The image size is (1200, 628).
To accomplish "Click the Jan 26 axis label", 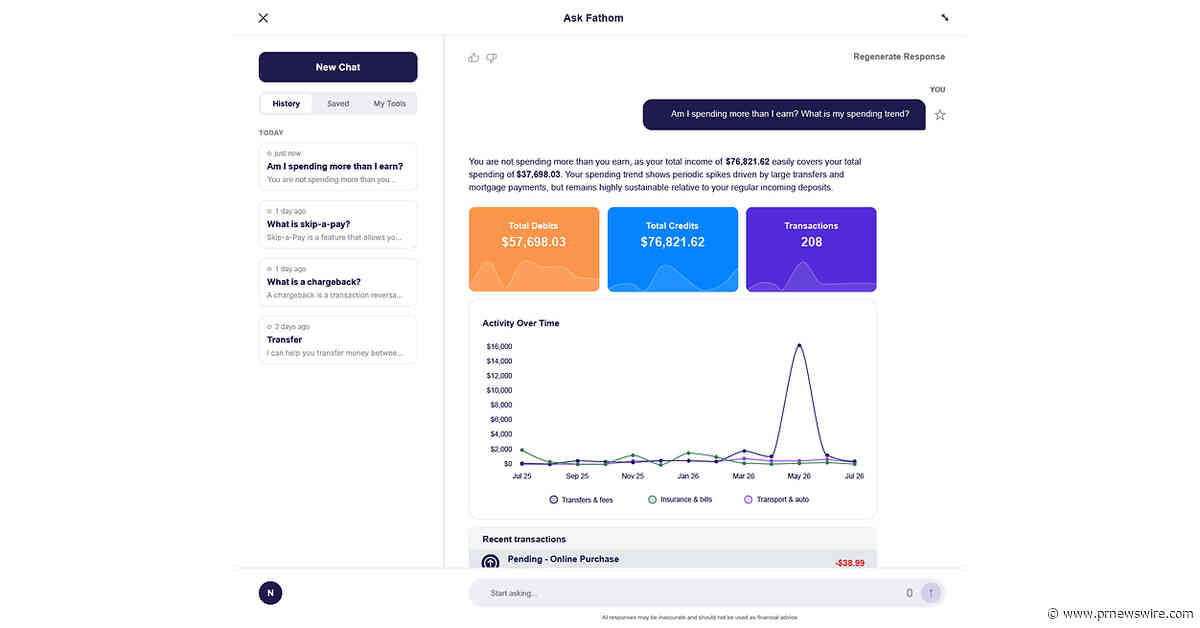I will coord(688,476).
